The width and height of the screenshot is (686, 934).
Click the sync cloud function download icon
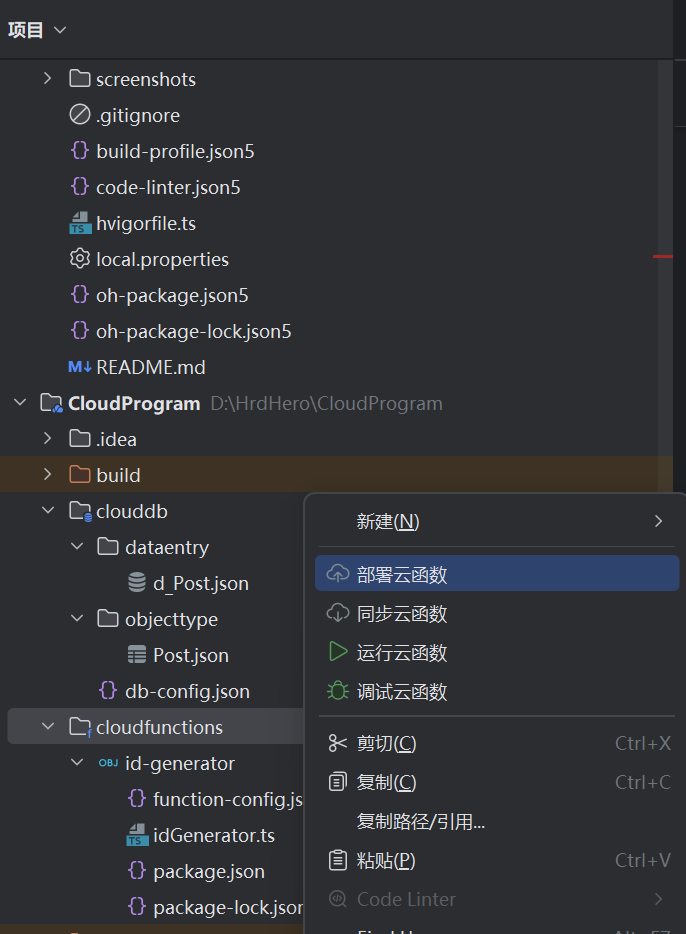338,613
